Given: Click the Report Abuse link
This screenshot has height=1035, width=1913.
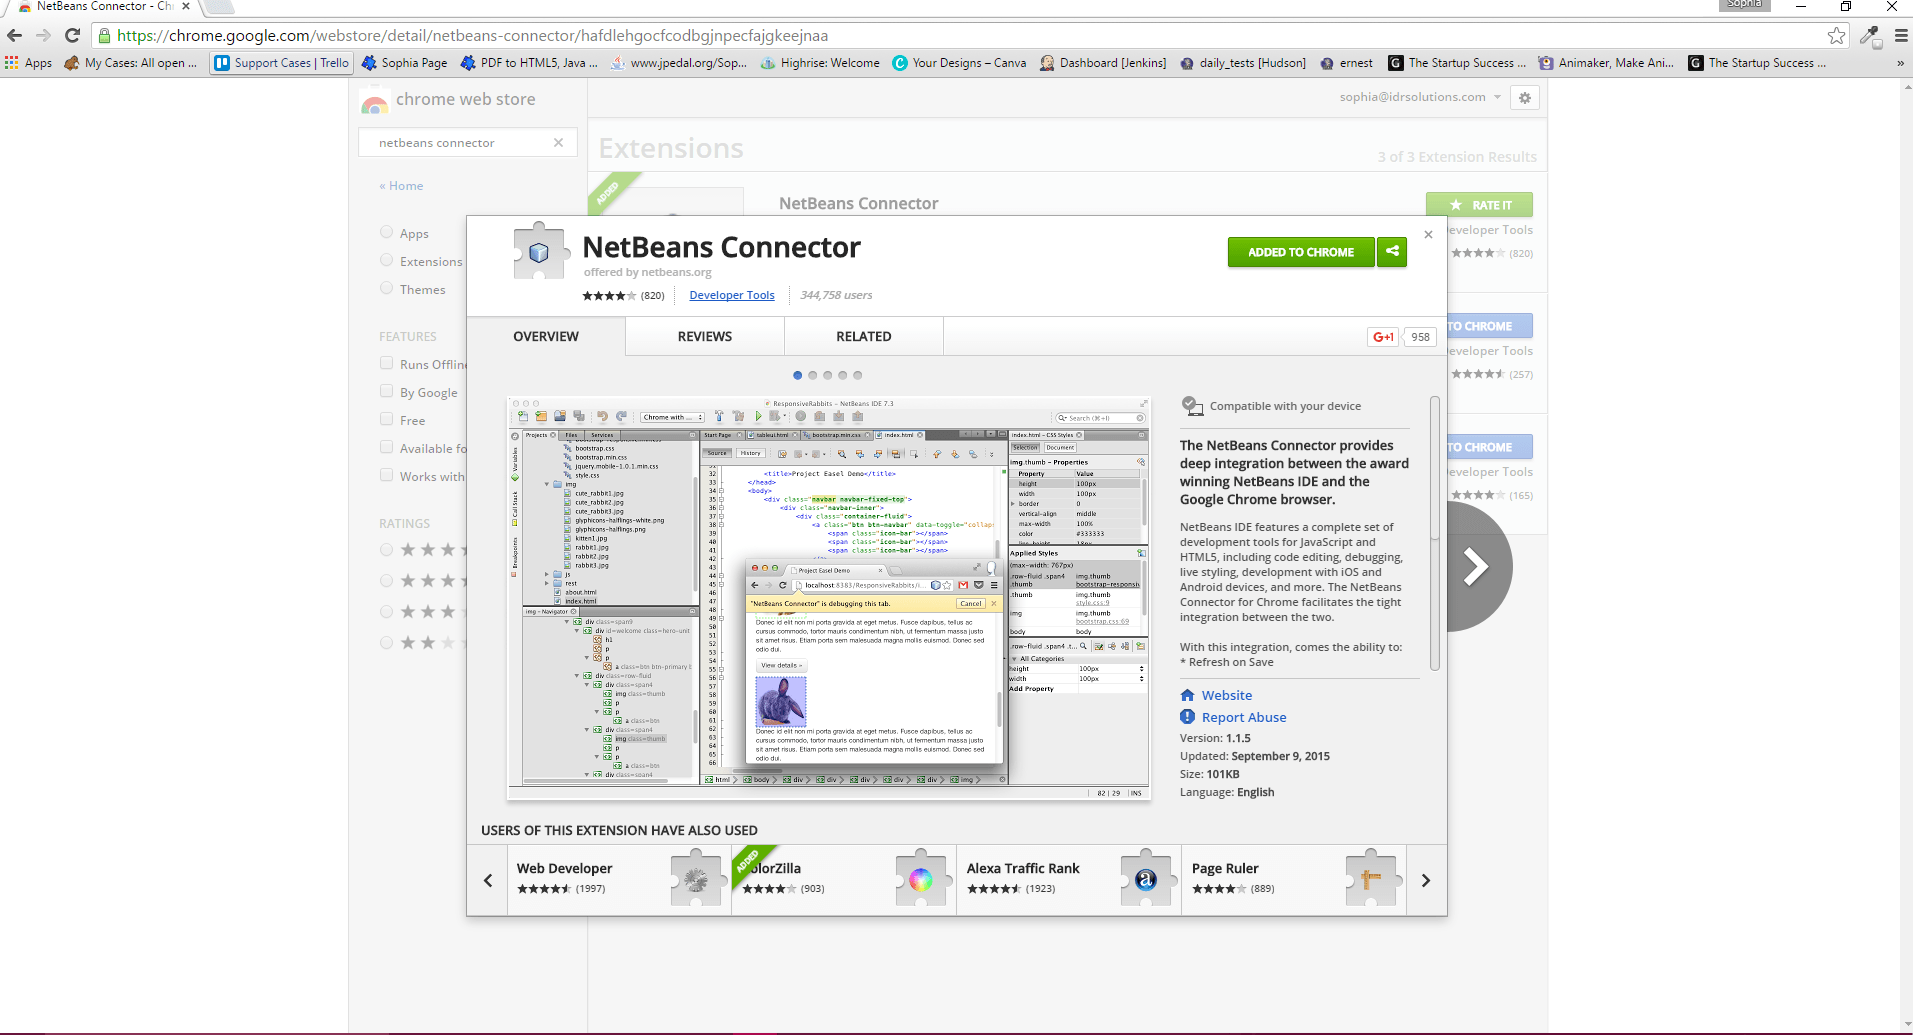Looking at the screenshot, I should (1243, 717).
